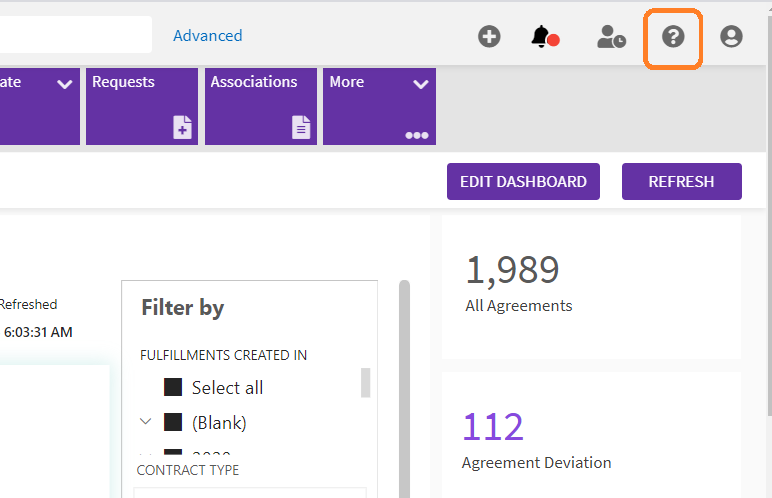Click the 1,989 All Agreements card
772x498 pixels.
coord(591,285)
